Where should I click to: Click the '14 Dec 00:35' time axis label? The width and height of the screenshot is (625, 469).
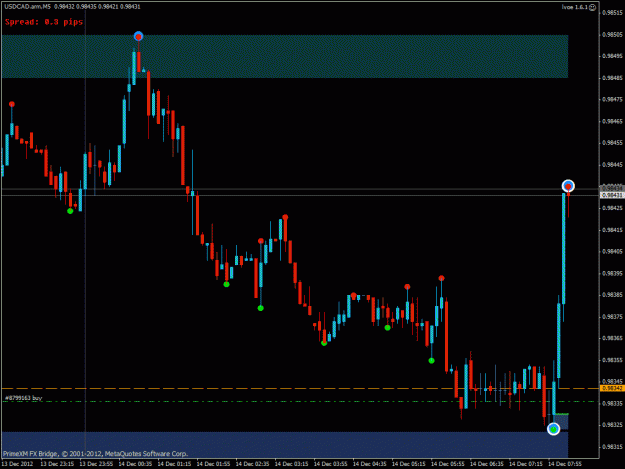[x=135, y=464]
